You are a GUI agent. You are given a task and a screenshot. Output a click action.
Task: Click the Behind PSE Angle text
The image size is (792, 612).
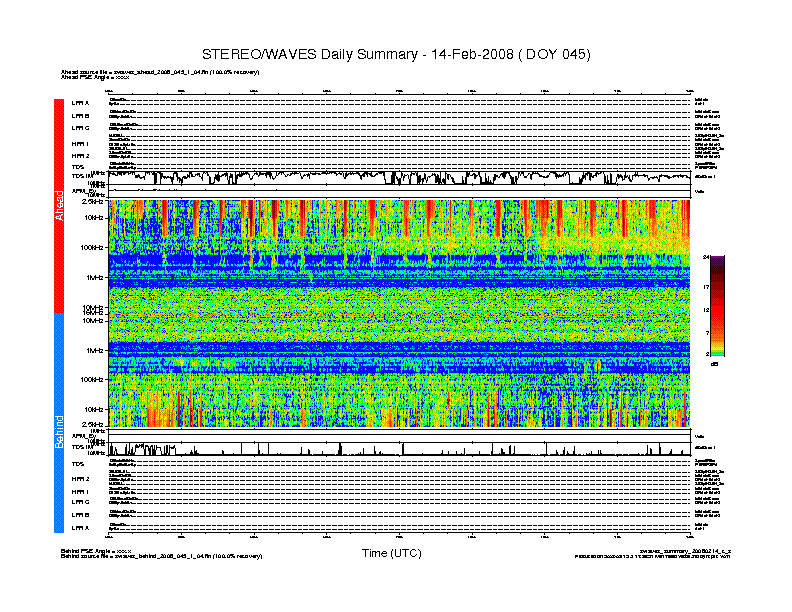[x=96, y=551]
